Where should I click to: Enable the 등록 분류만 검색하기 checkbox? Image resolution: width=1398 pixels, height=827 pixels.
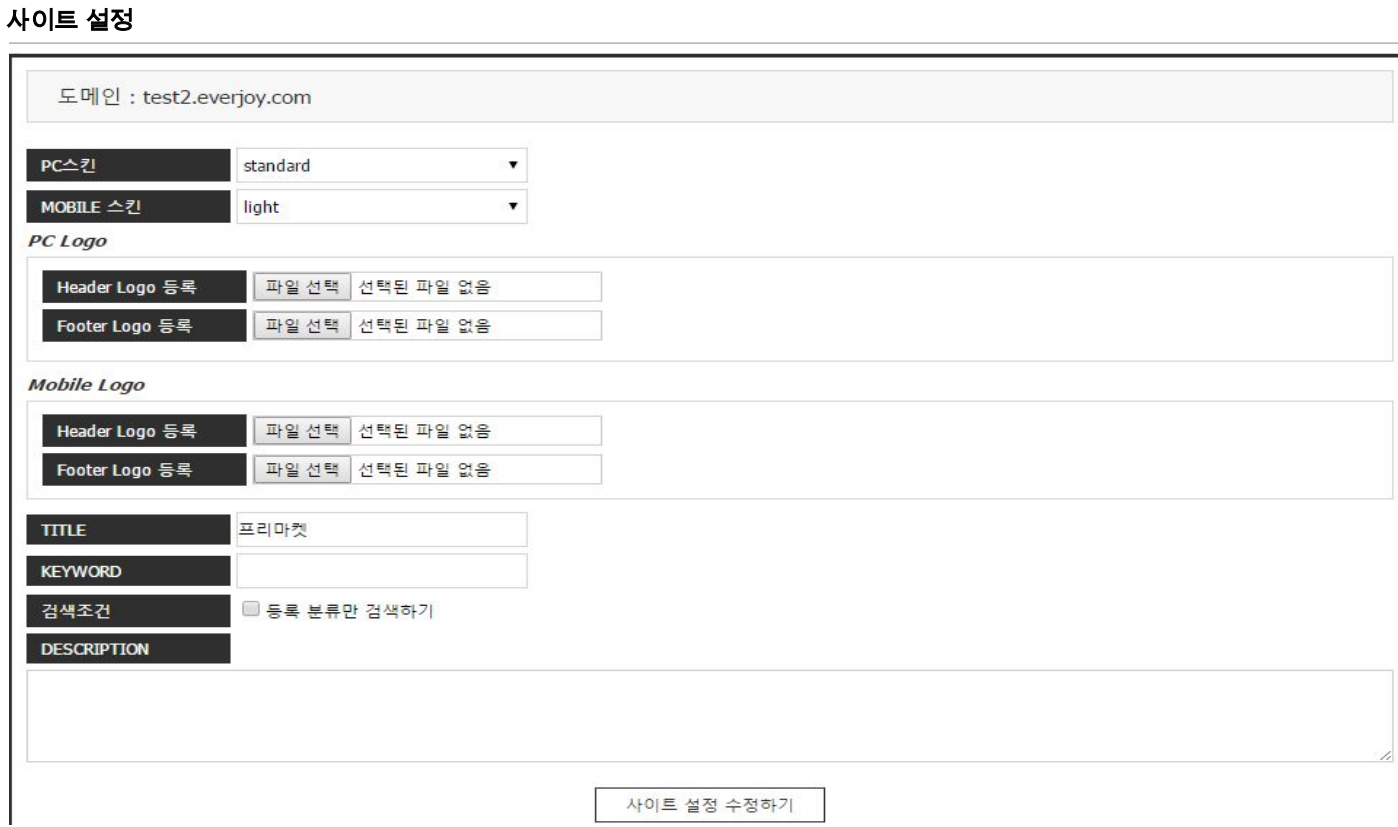(251, 609)
